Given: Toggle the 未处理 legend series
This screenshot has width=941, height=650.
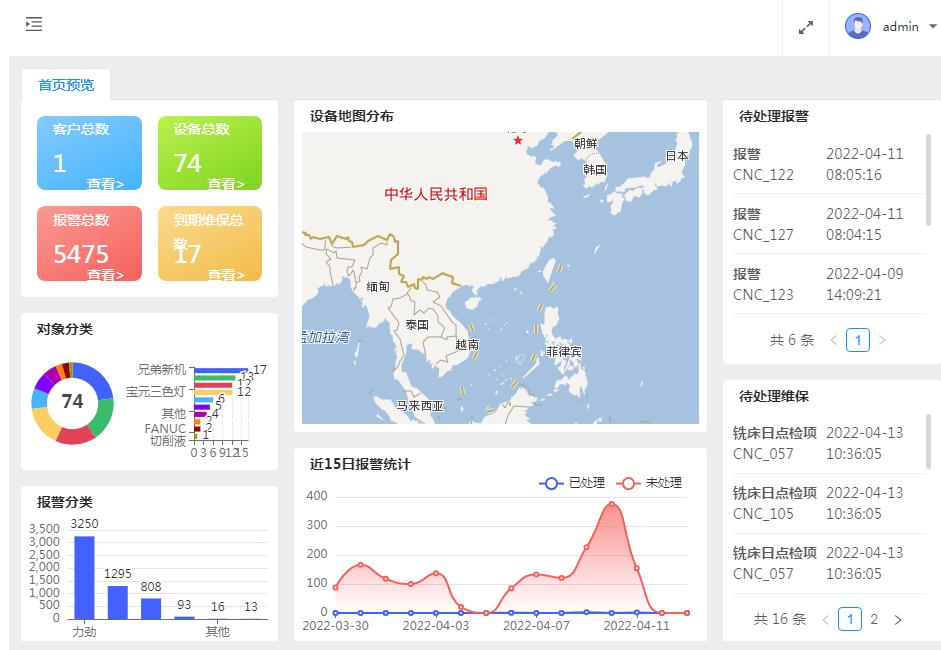Looking at the screenshot, I should 651,483.
